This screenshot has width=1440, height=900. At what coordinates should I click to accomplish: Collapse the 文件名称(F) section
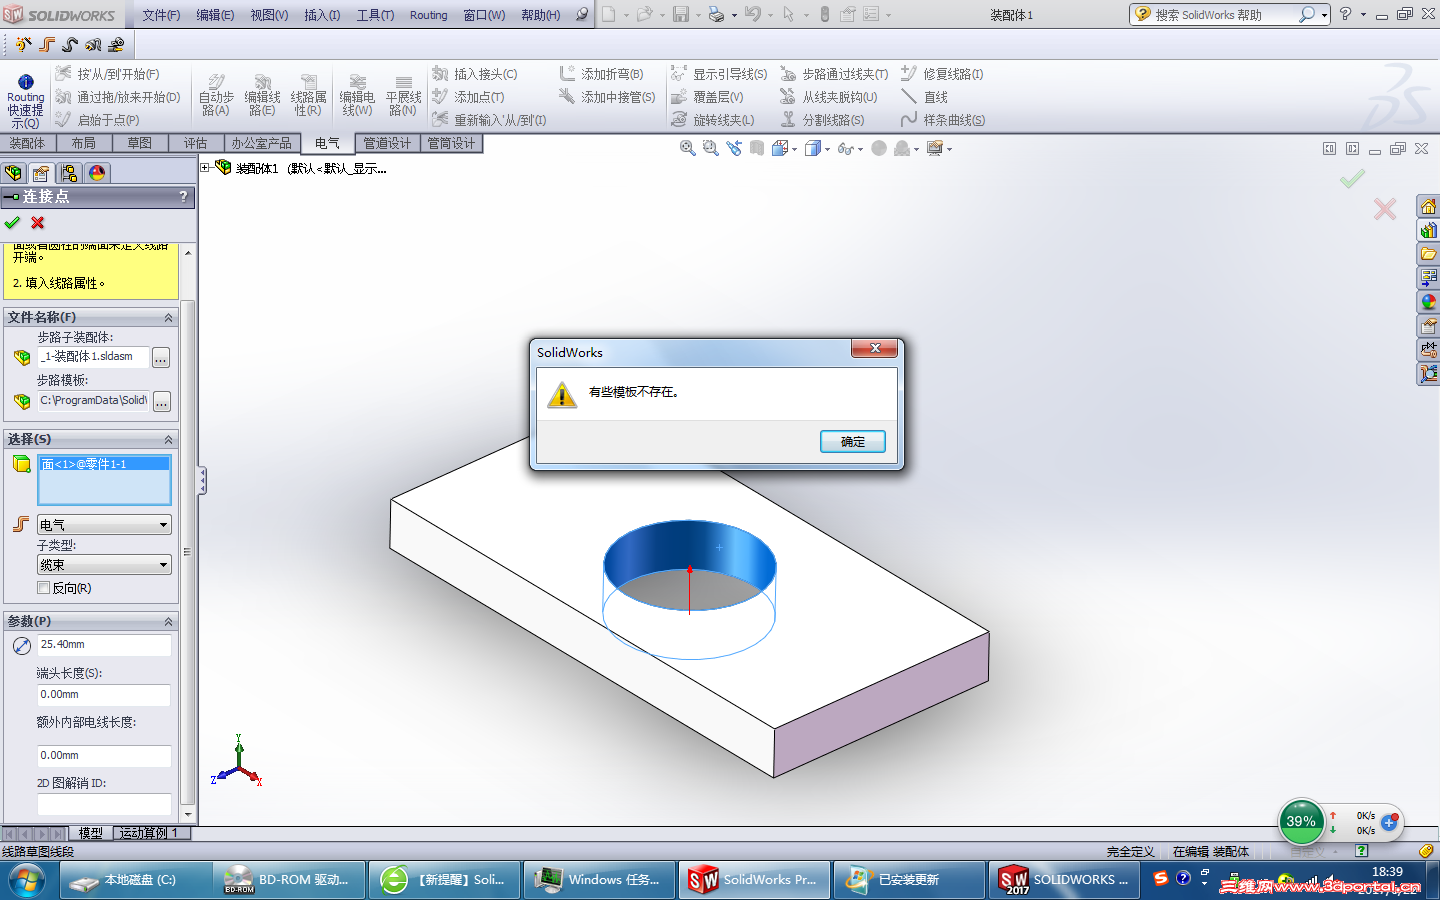pyautogui.click(x=168, y=317)
